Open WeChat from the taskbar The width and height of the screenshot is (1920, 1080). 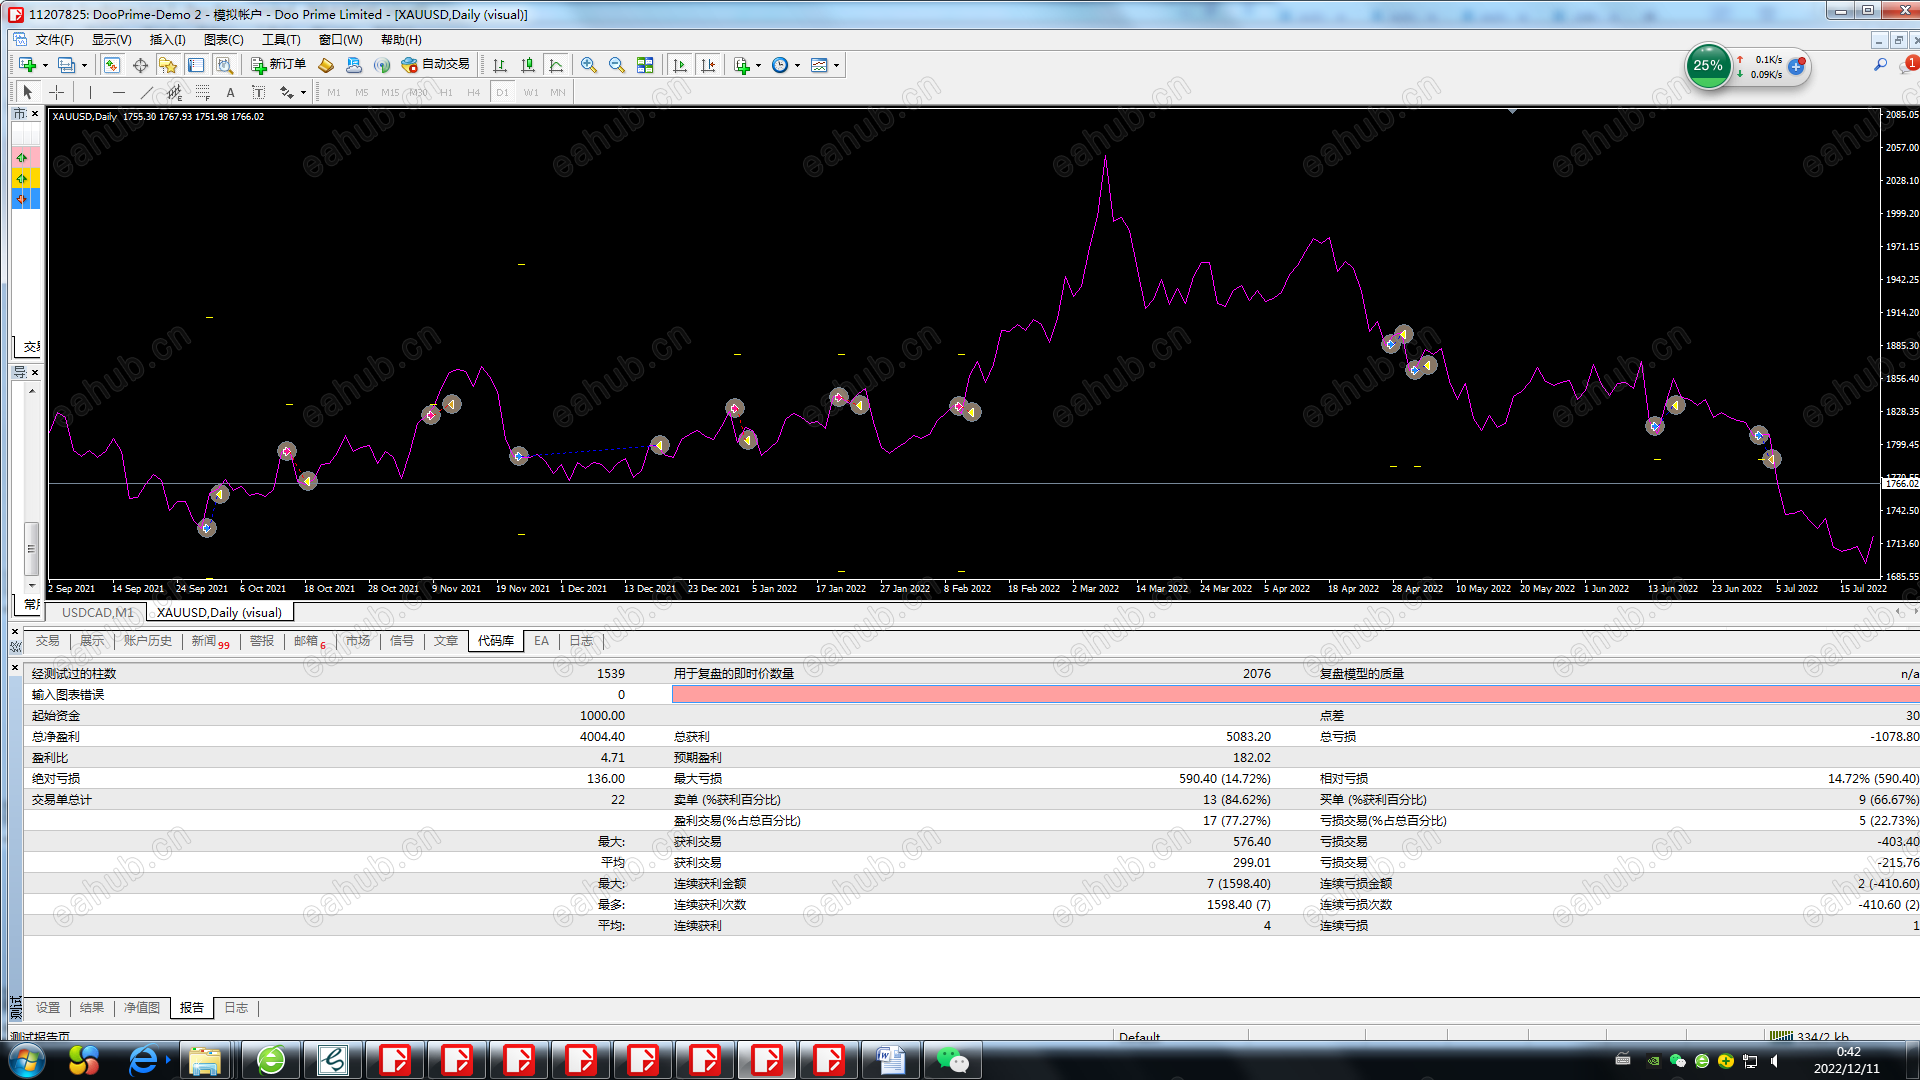pyautogui.click(x=952, y=1060)
